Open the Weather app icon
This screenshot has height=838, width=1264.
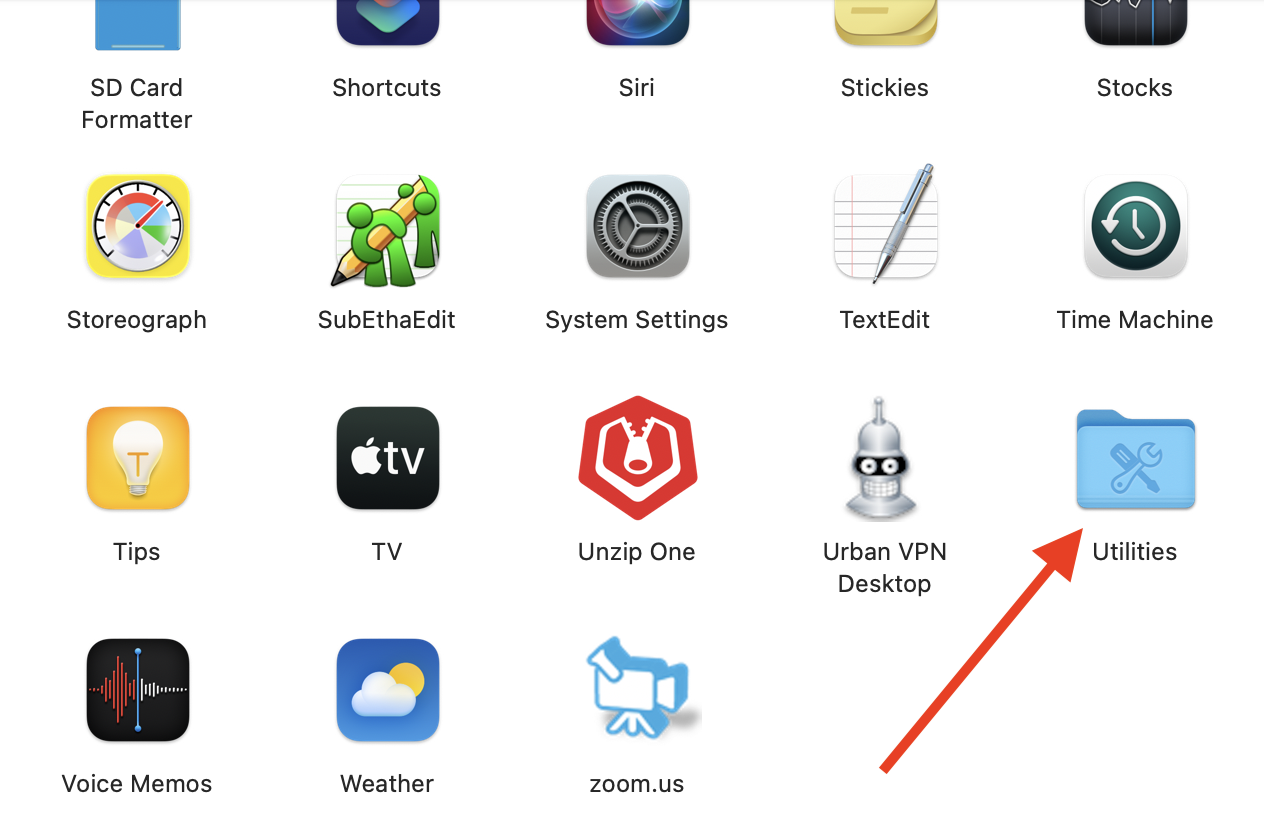pos(387,690)
